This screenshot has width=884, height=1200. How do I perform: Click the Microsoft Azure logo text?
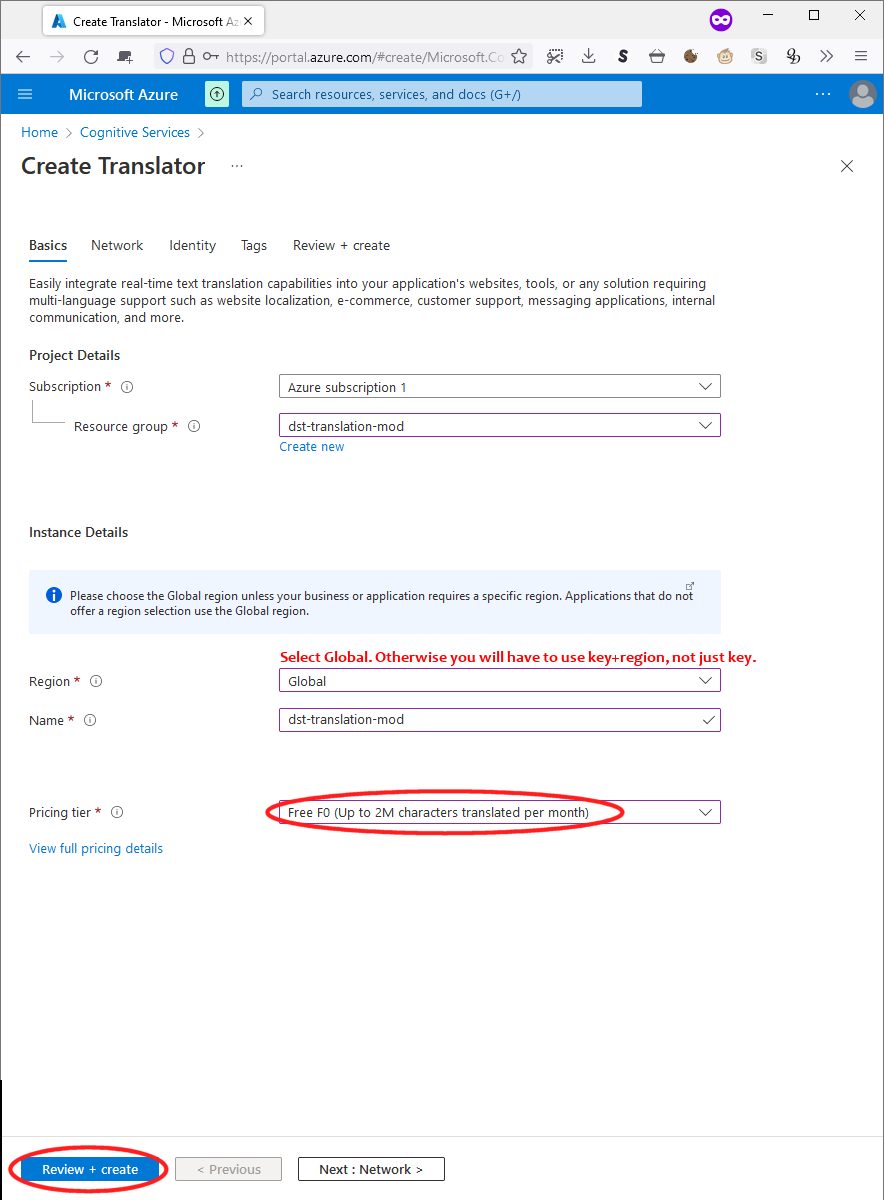pyautogui.click(x=123, y=95)
